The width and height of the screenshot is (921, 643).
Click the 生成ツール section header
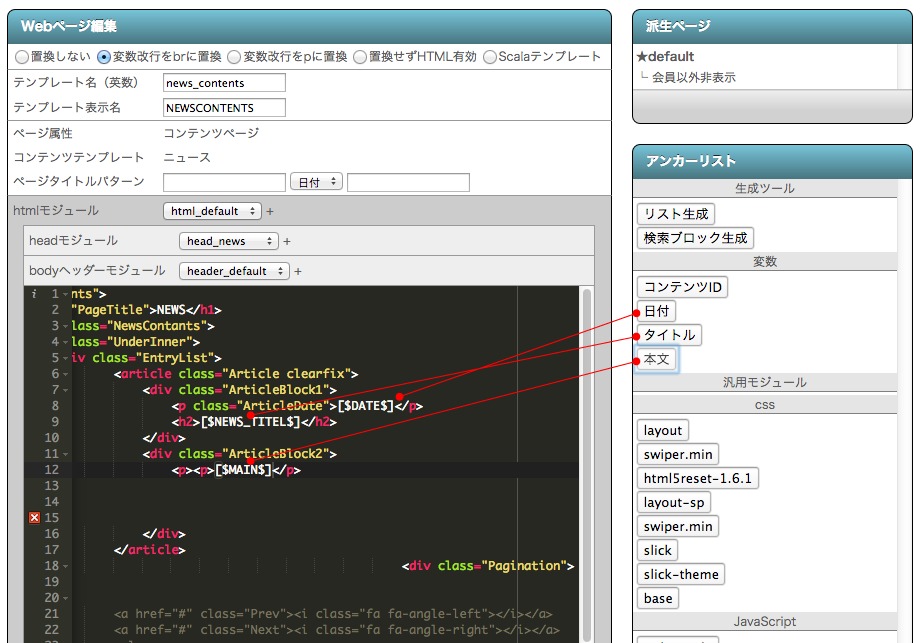[765, 188]
